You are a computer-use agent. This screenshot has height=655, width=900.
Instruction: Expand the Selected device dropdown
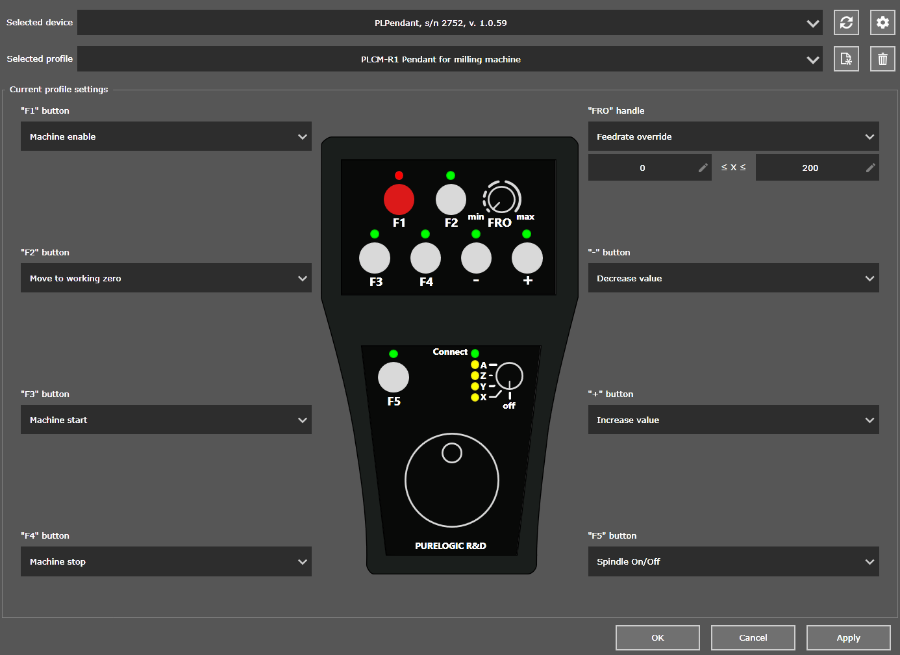(x=449, y=23)
